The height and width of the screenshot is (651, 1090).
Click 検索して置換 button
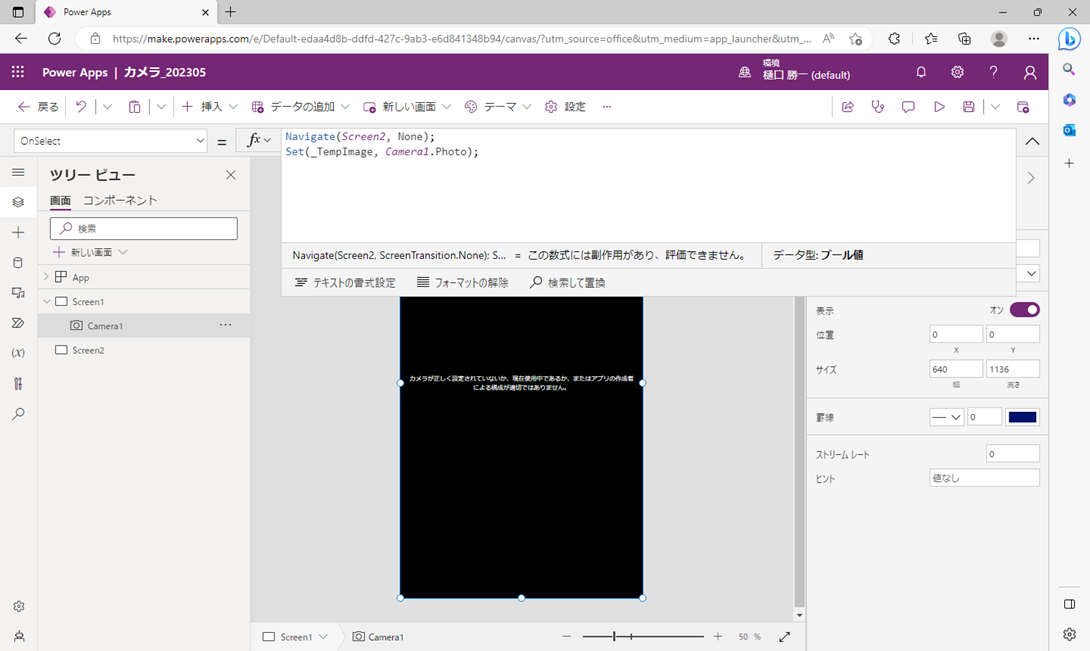(x=567, y=282)
